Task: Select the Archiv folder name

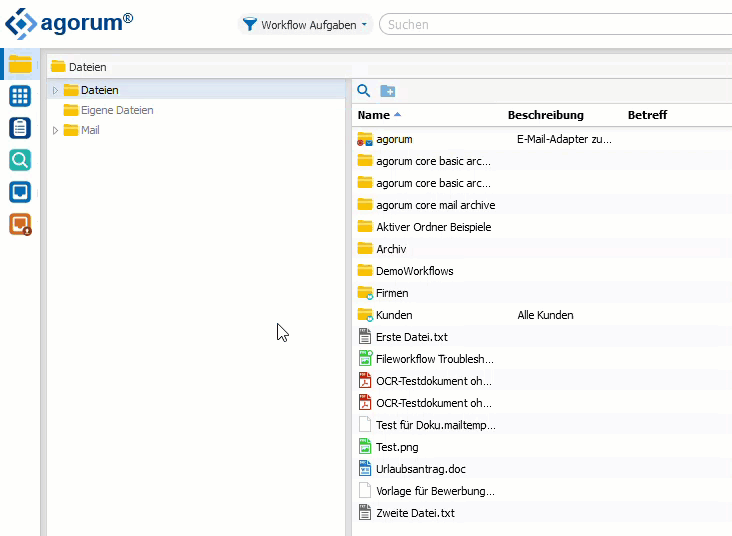Action: click(391, 249)
